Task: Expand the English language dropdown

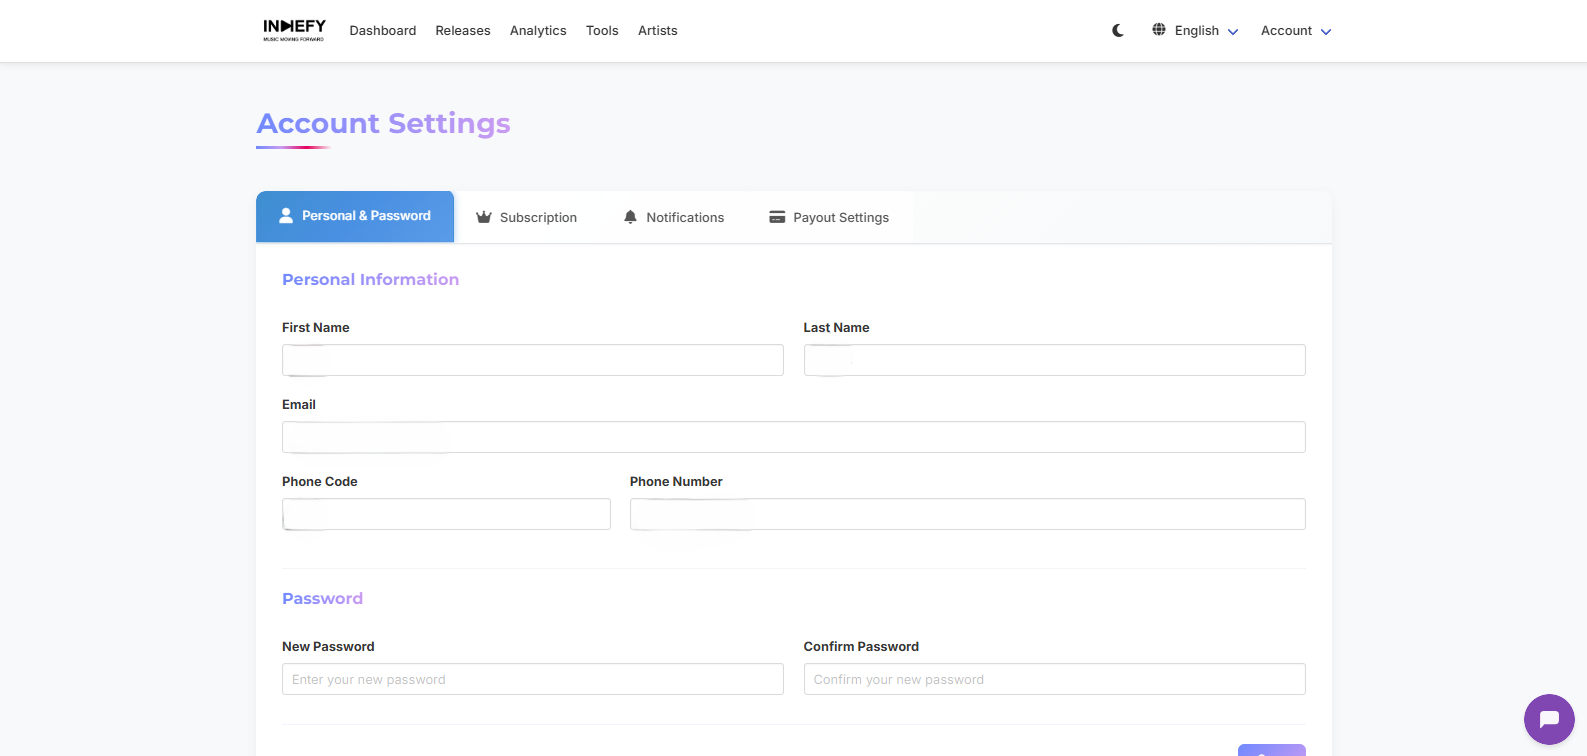Action: (x=1206, y=31)
